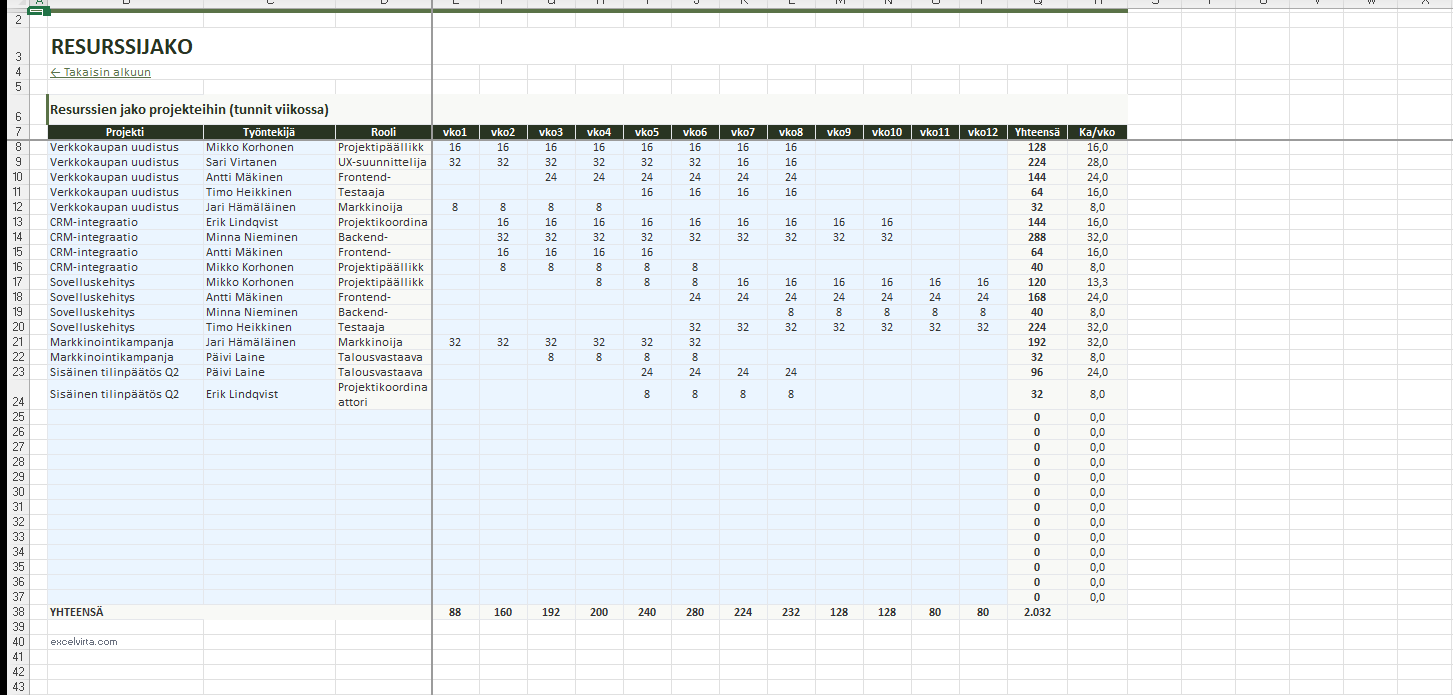Click the vko6 weekly total 280
This screenshot has width=1453, height=695.
(695, 612)
